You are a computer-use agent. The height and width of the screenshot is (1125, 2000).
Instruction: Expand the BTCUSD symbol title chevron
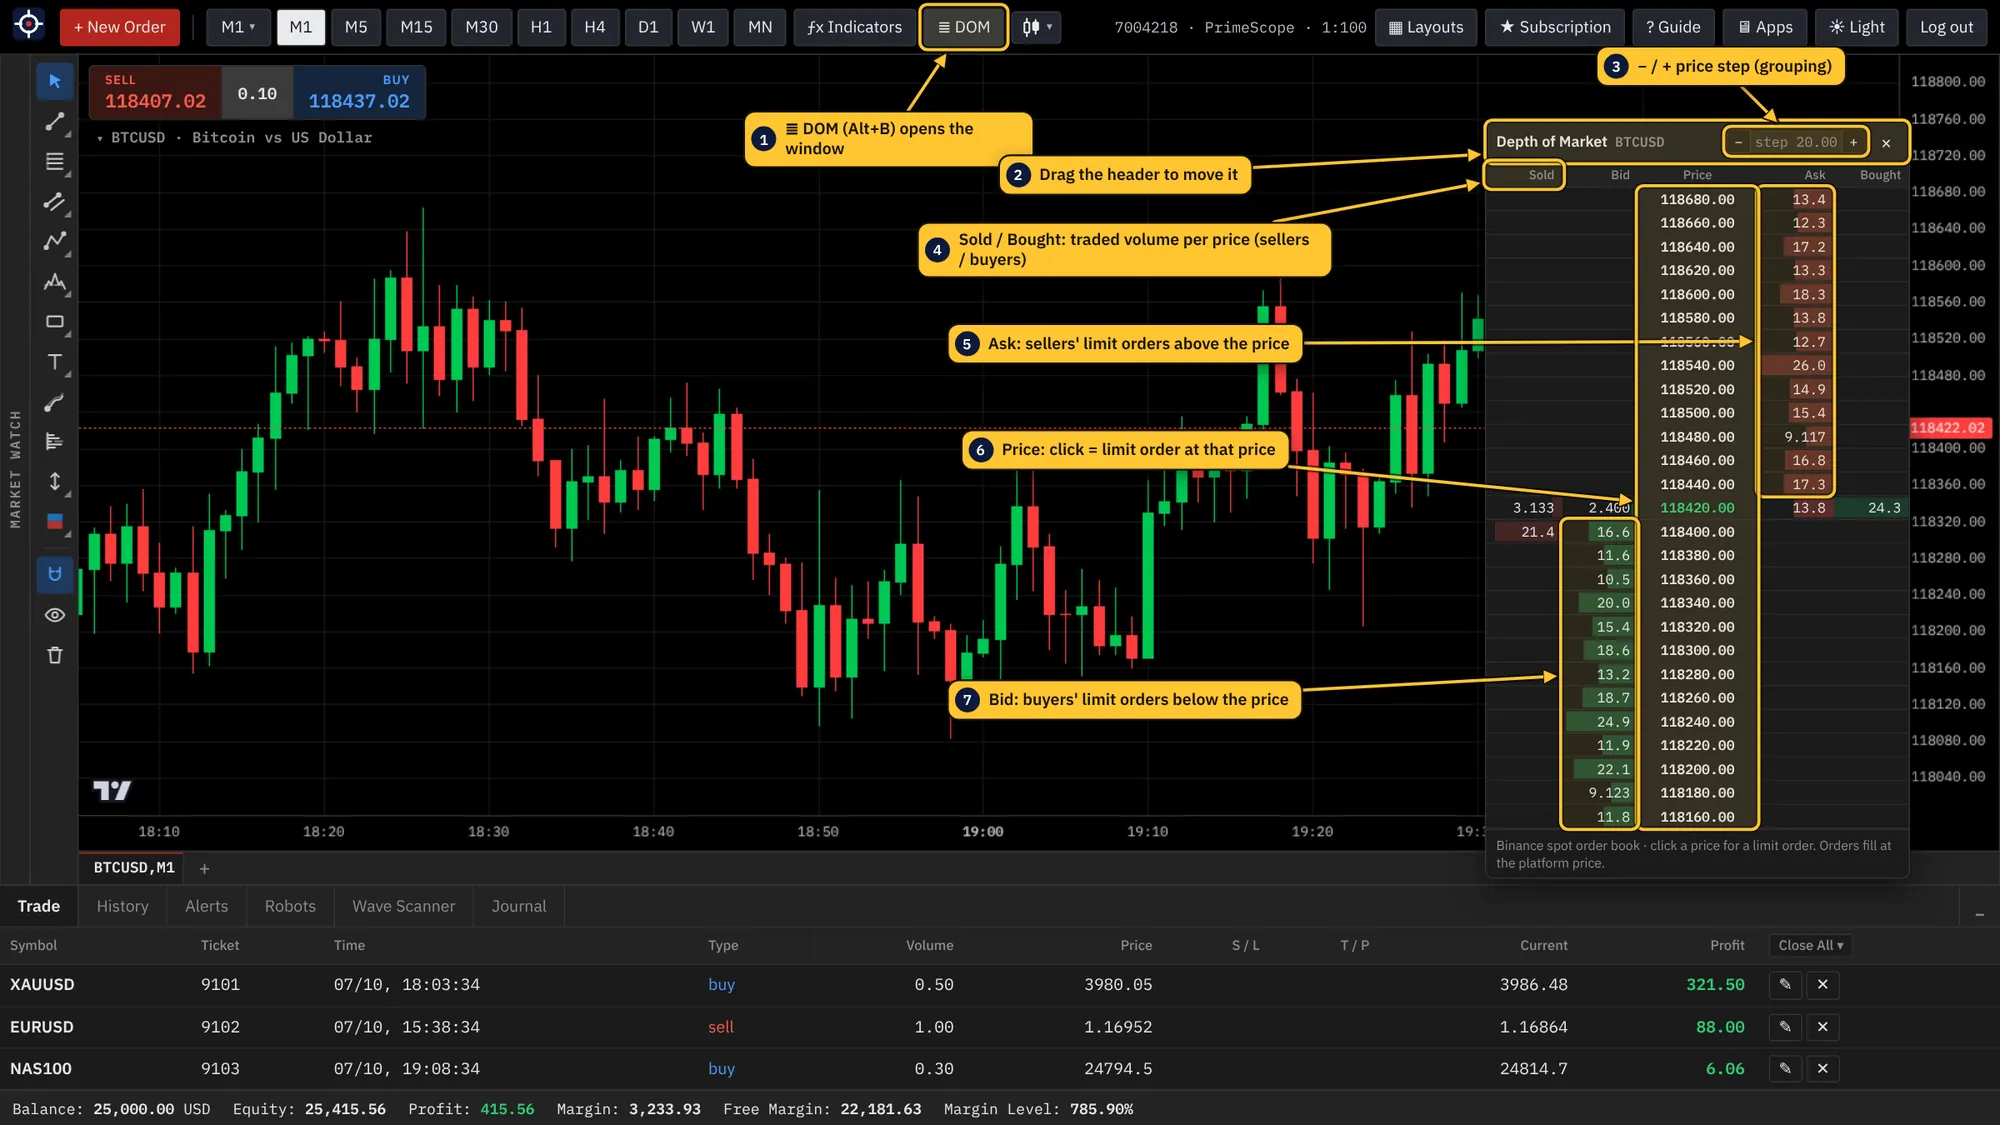100,138
